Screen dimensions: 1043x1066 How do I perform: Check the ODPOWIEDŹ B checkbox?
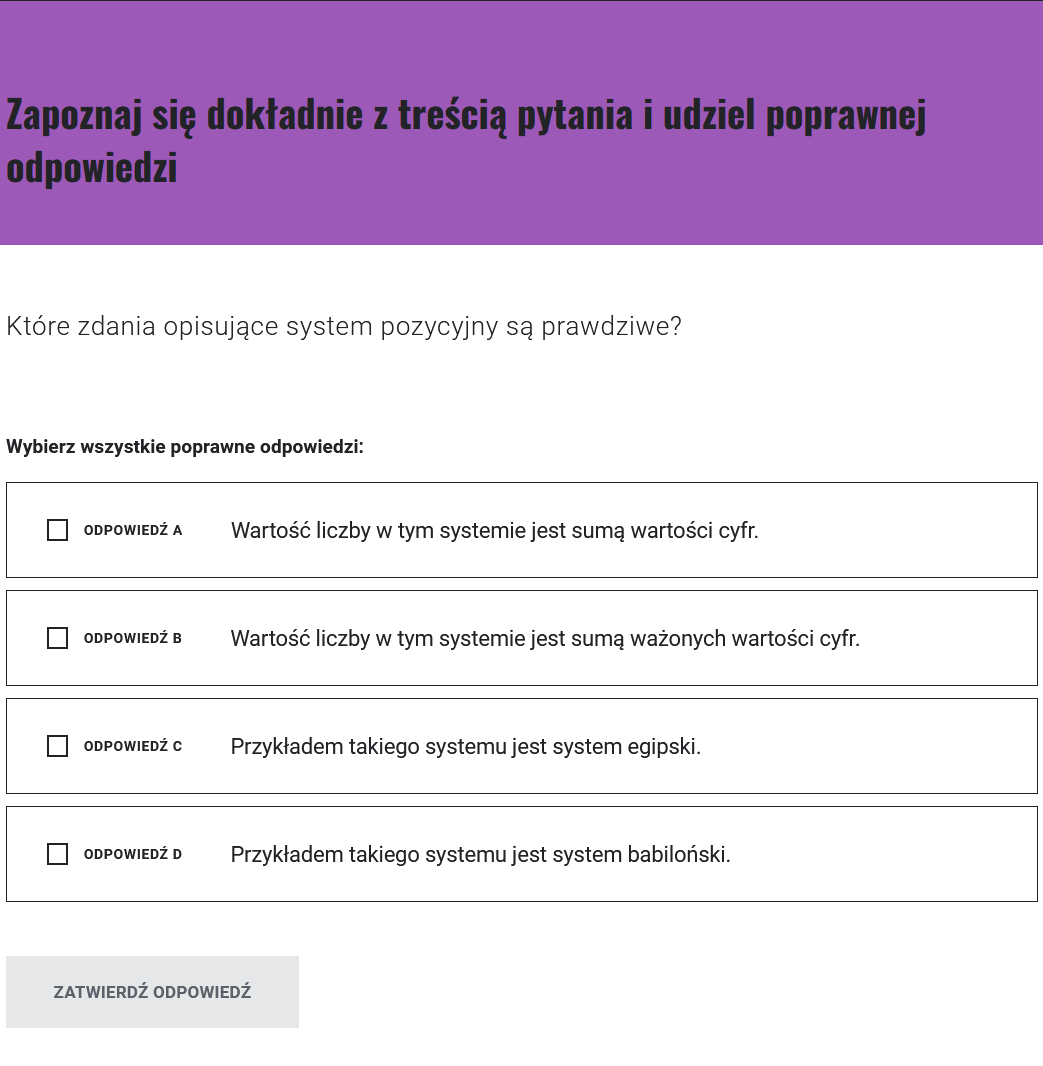(x=57, y=638)
